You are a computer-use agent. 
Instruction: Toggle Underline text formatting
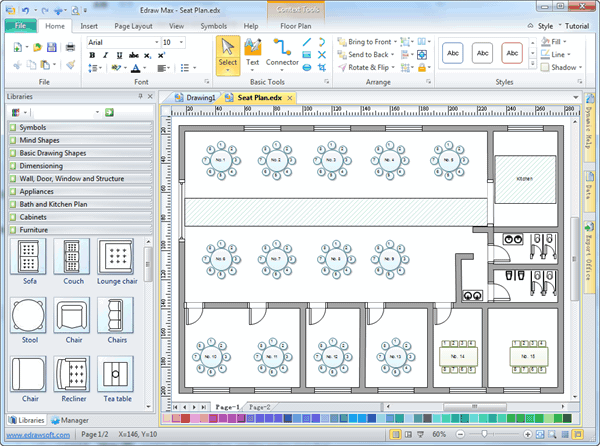tap(119, 55)
